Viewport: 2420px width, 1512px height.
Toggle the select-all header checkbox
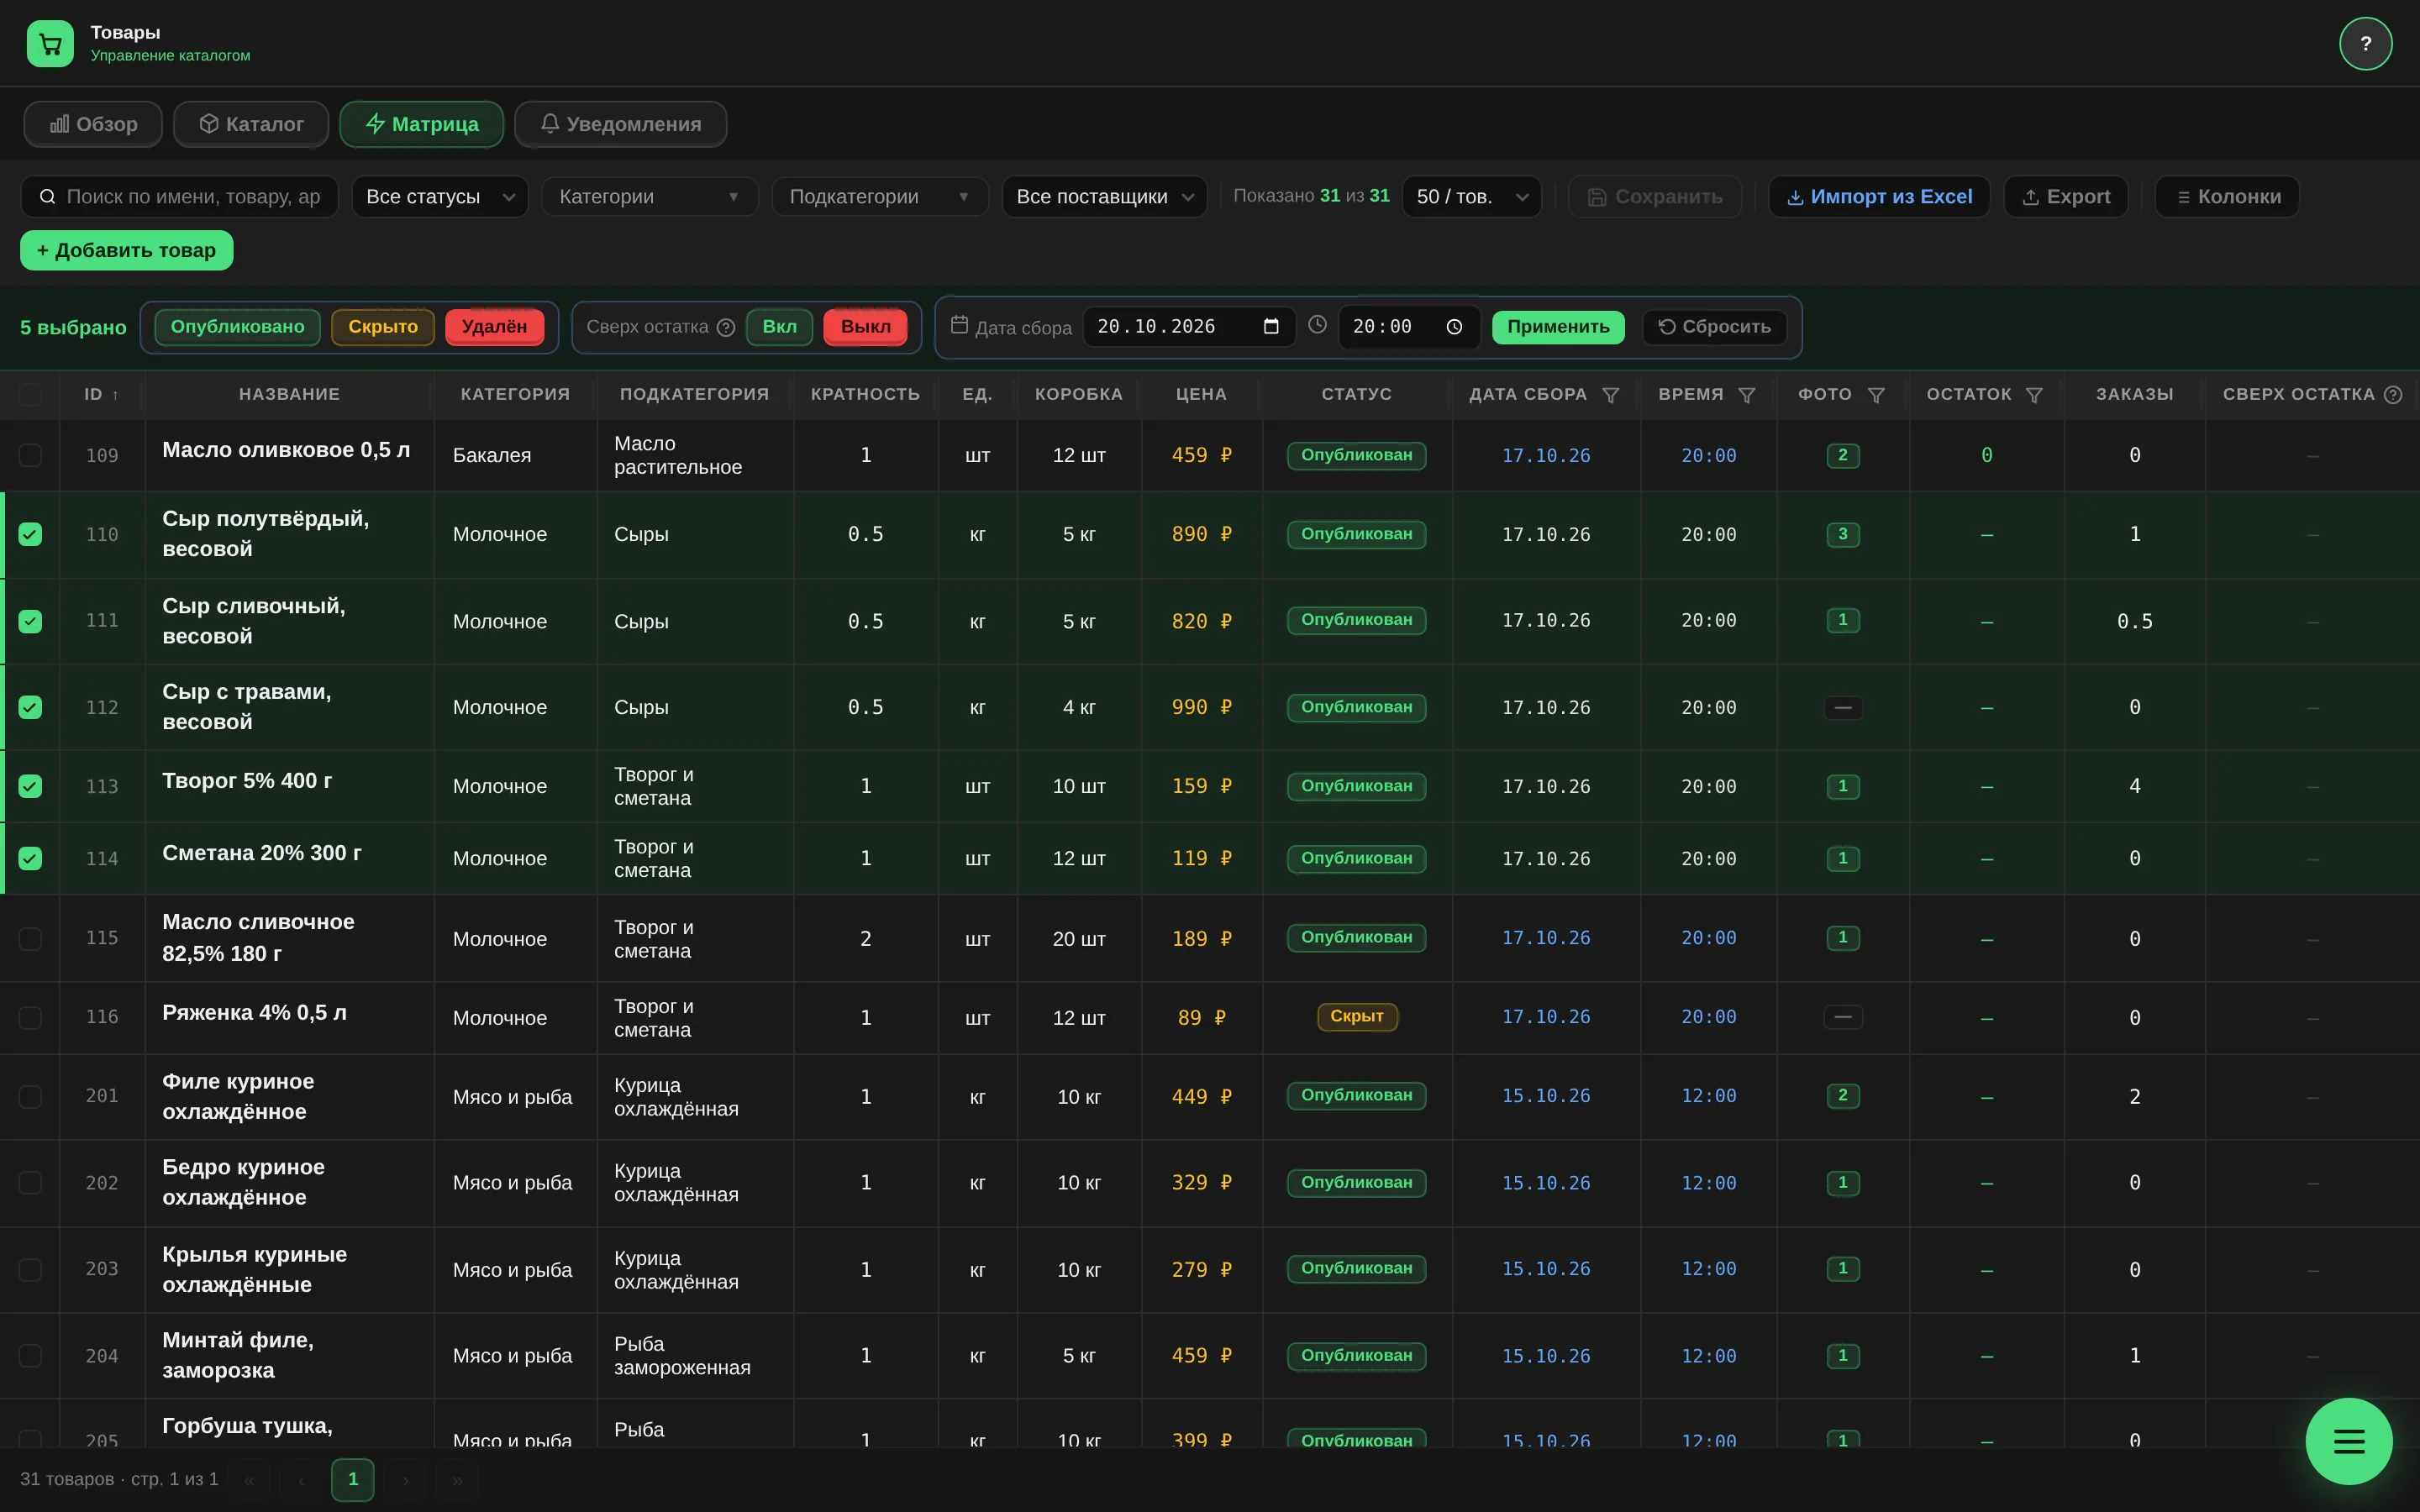[x=30, y=395]
